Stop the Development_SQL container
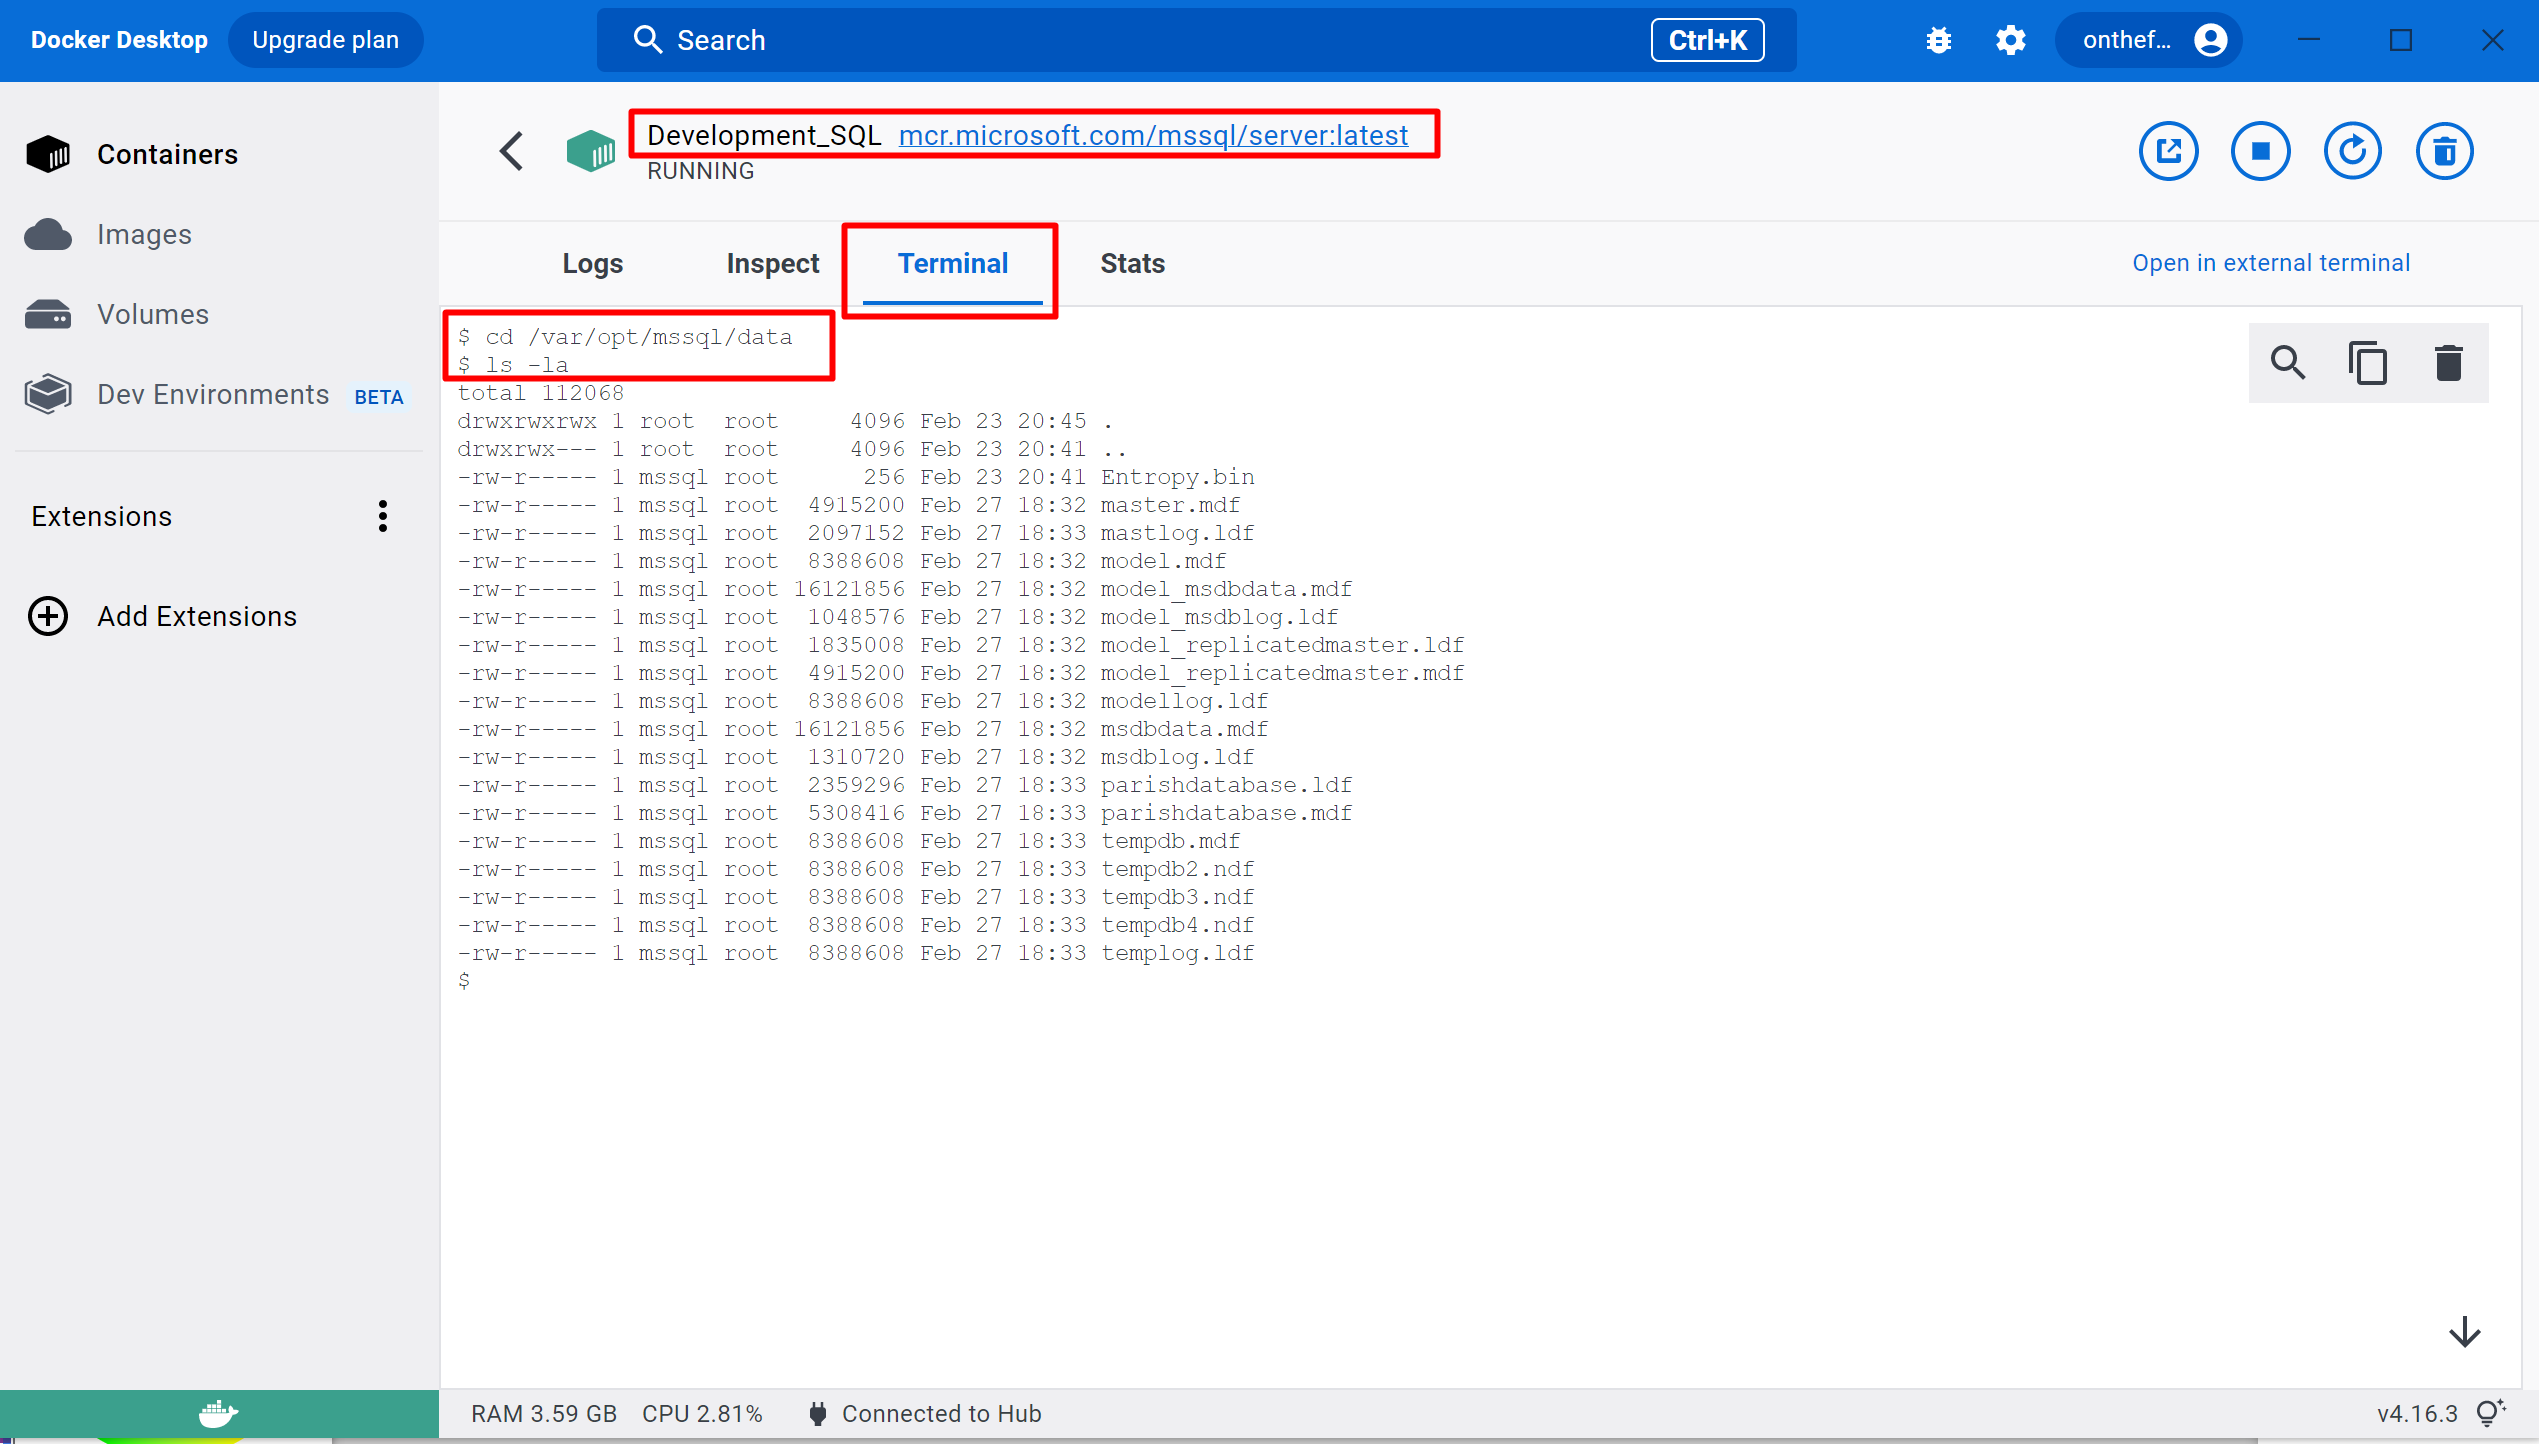Image resolution: width=2539 pixels, height=1444 pixels. (x=2260, y=151)
